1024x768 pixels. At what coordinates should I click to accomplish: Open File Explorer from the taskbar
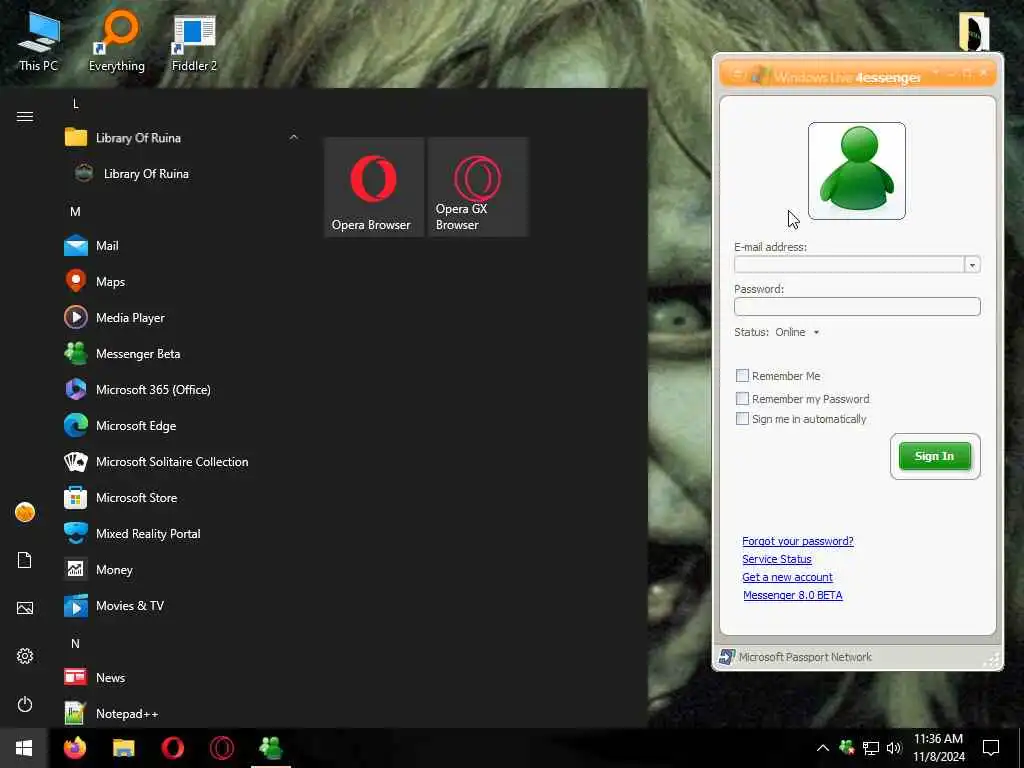(123, 748)
